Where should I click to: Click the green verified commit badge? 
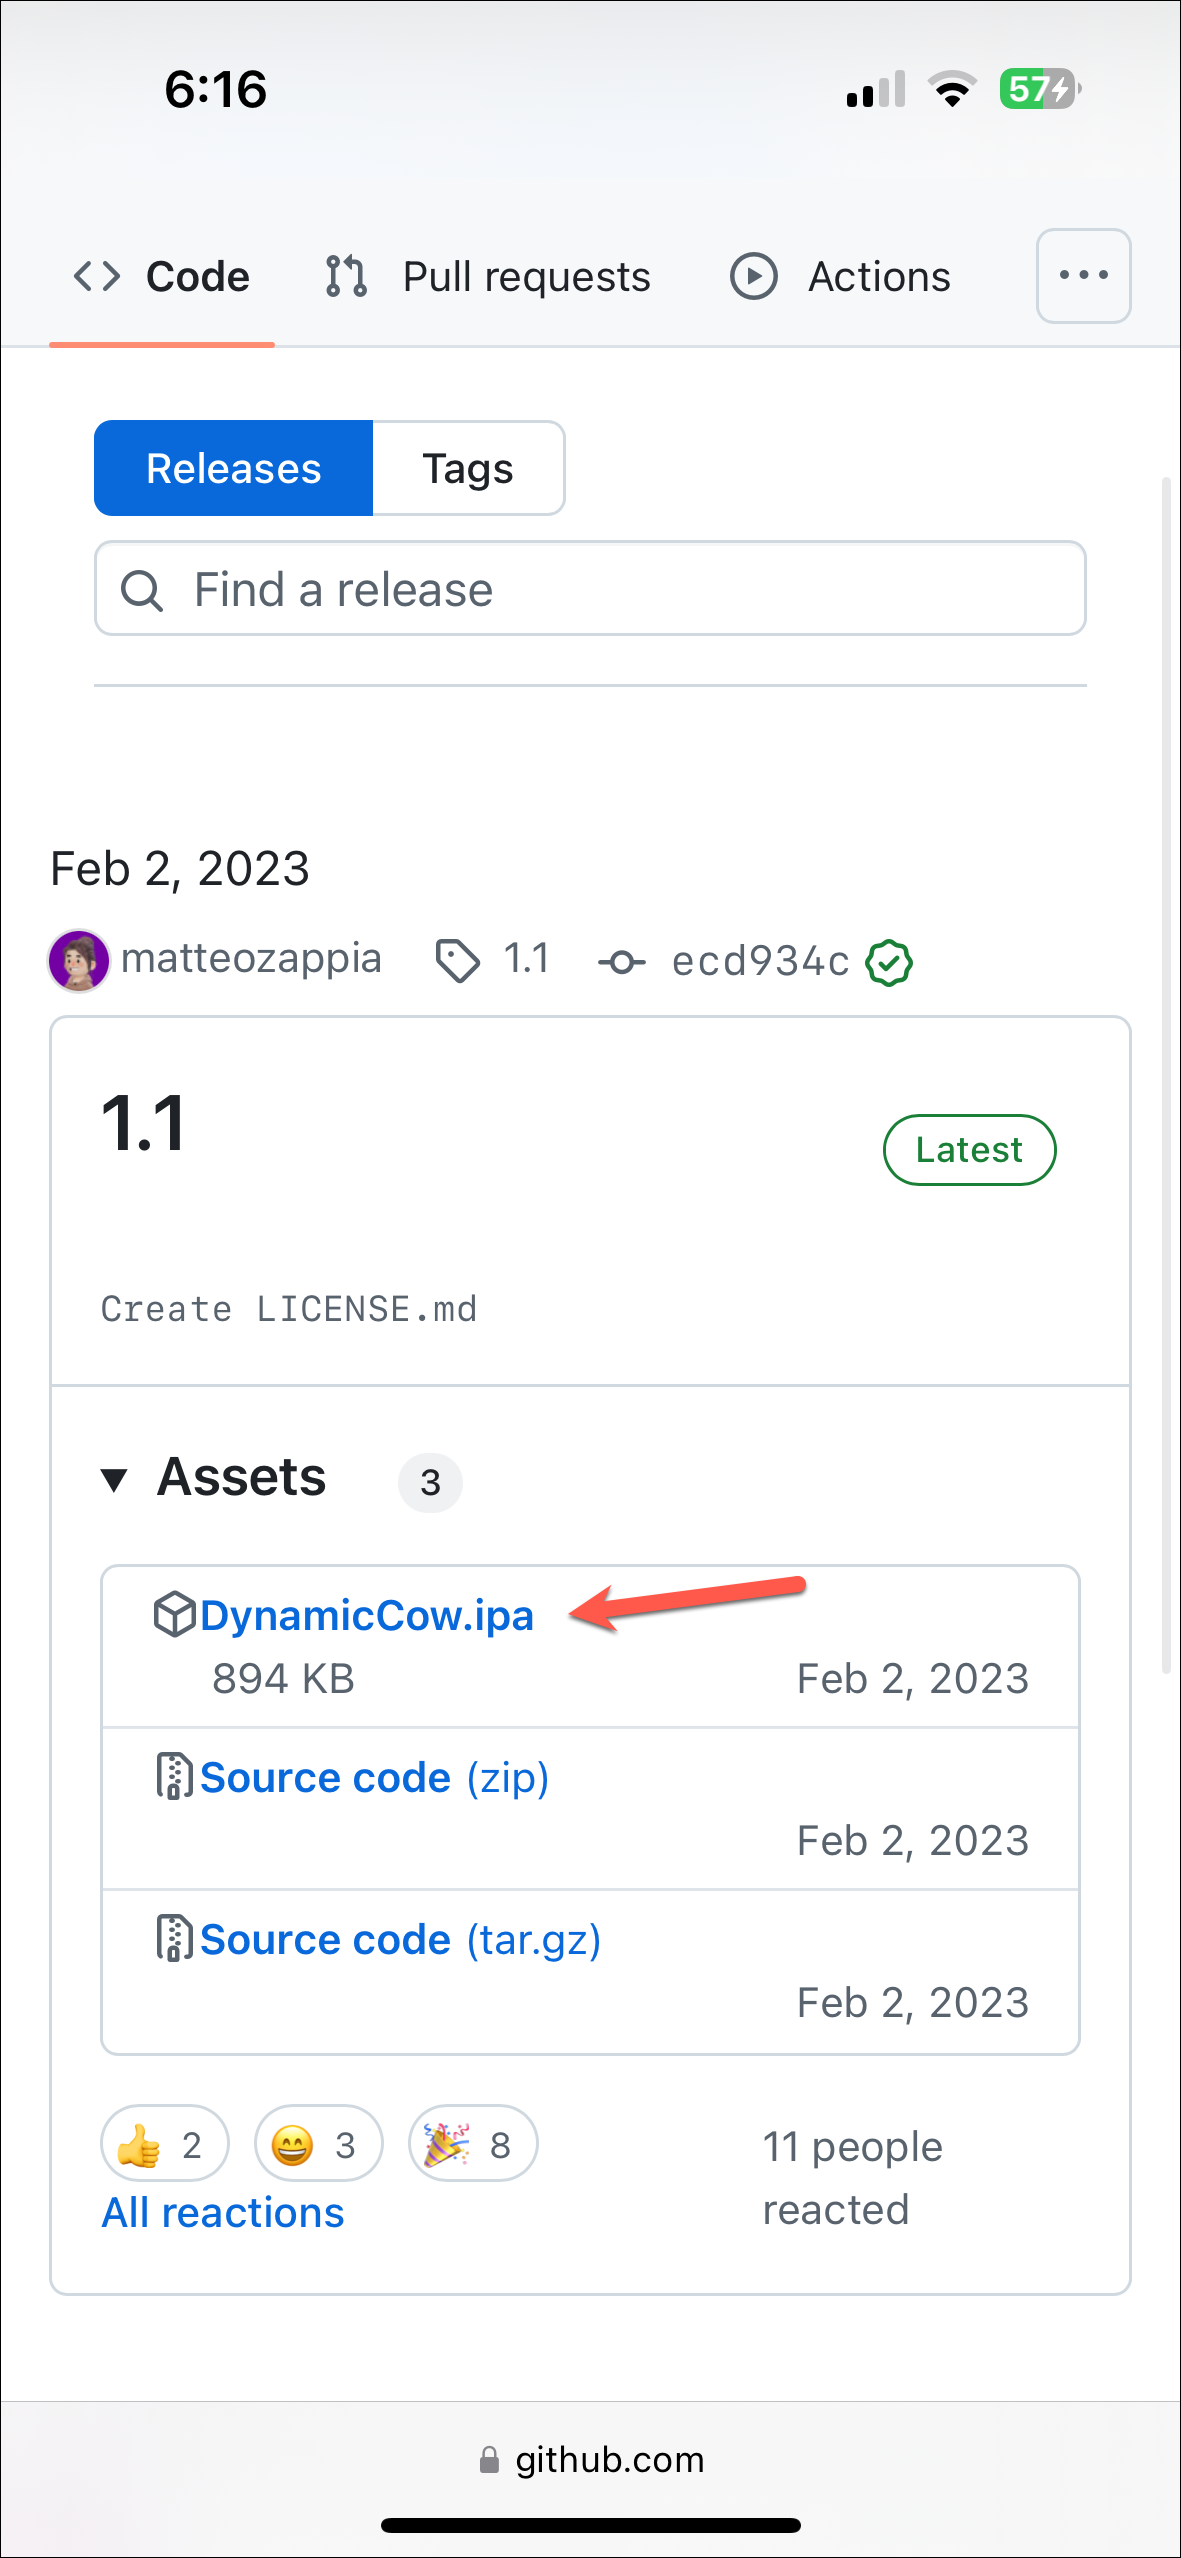[x=889, y=963]
